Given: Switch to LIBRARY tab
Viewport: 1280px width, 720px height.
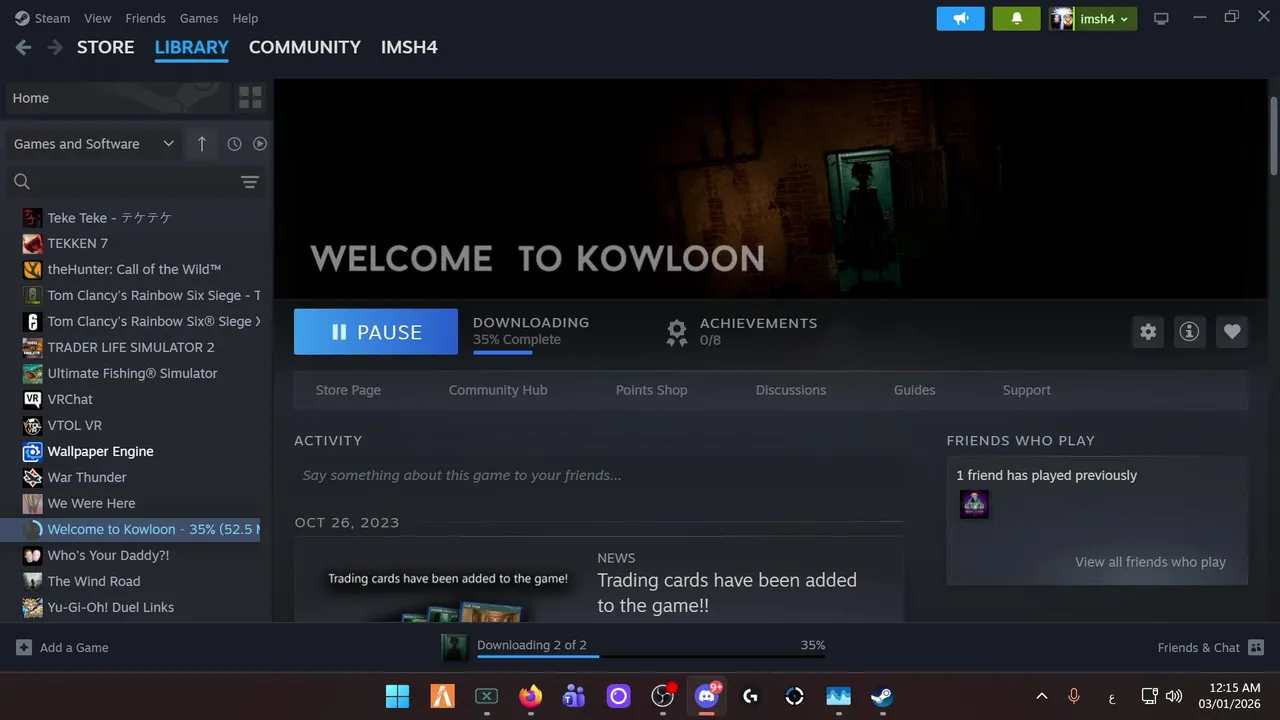Looking at the screenshot, I should pos(192,47).
